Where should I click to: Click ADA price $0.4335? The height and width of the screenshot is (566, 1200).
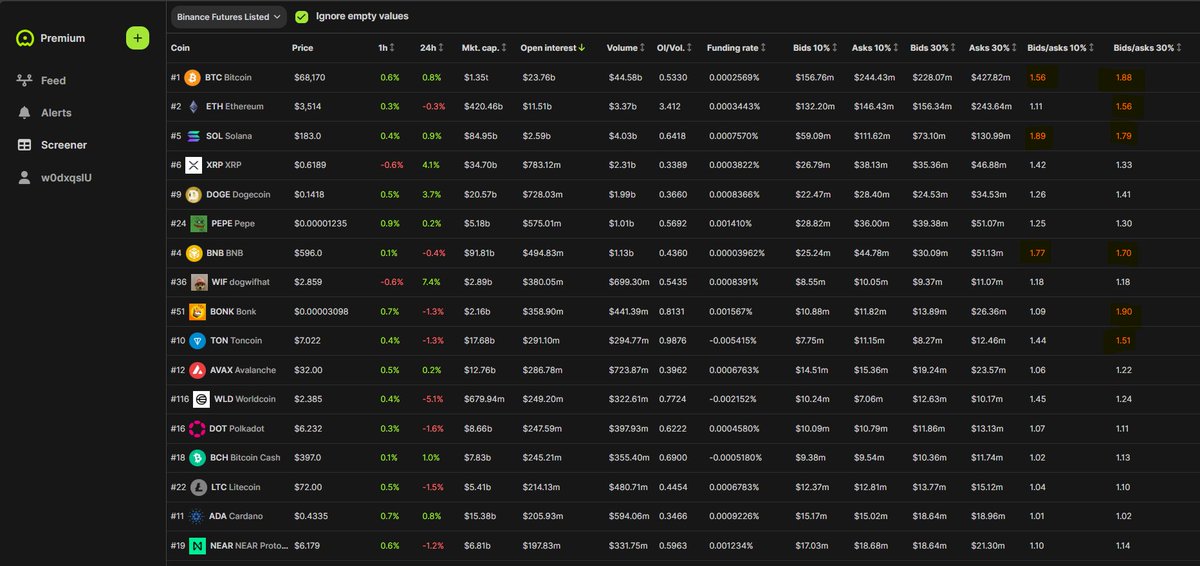pos(310,516)
